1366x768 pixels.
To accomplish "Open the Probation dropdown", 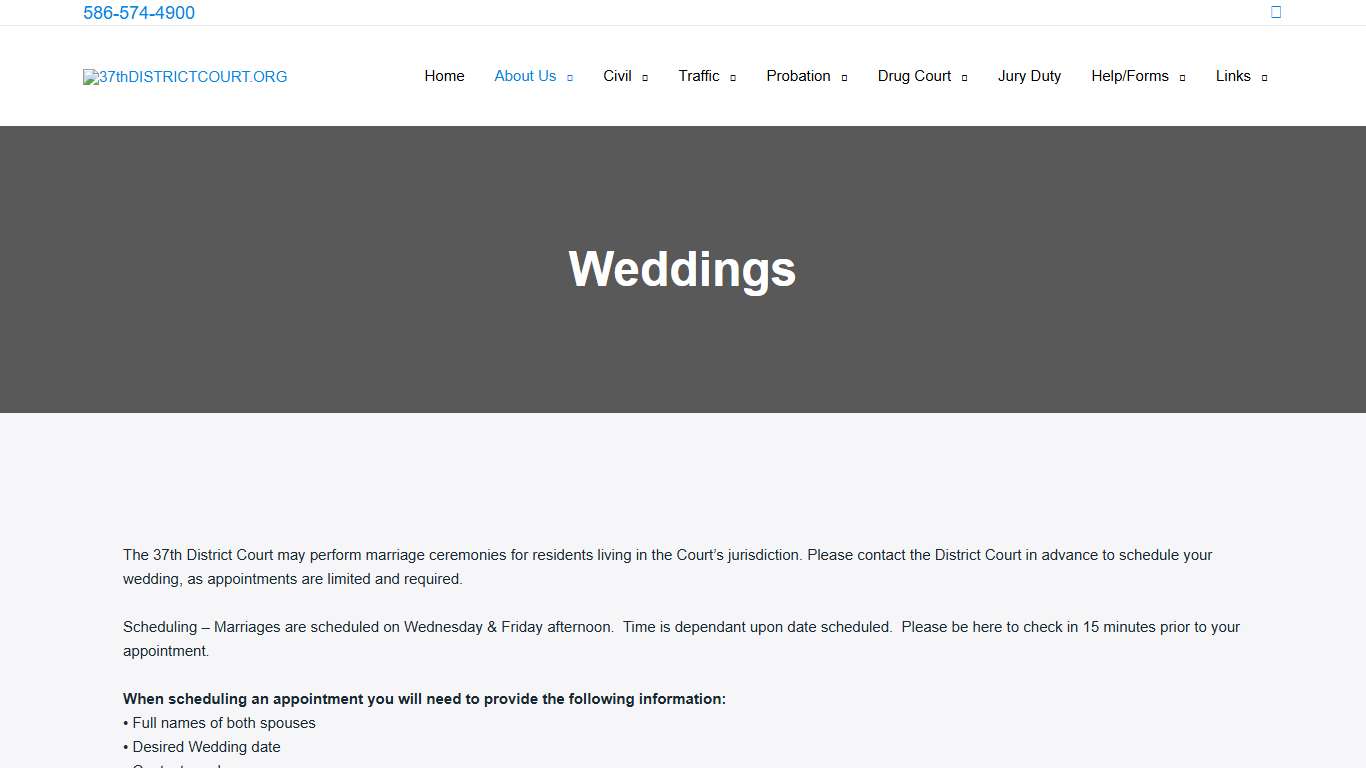I will coord(844,77).
